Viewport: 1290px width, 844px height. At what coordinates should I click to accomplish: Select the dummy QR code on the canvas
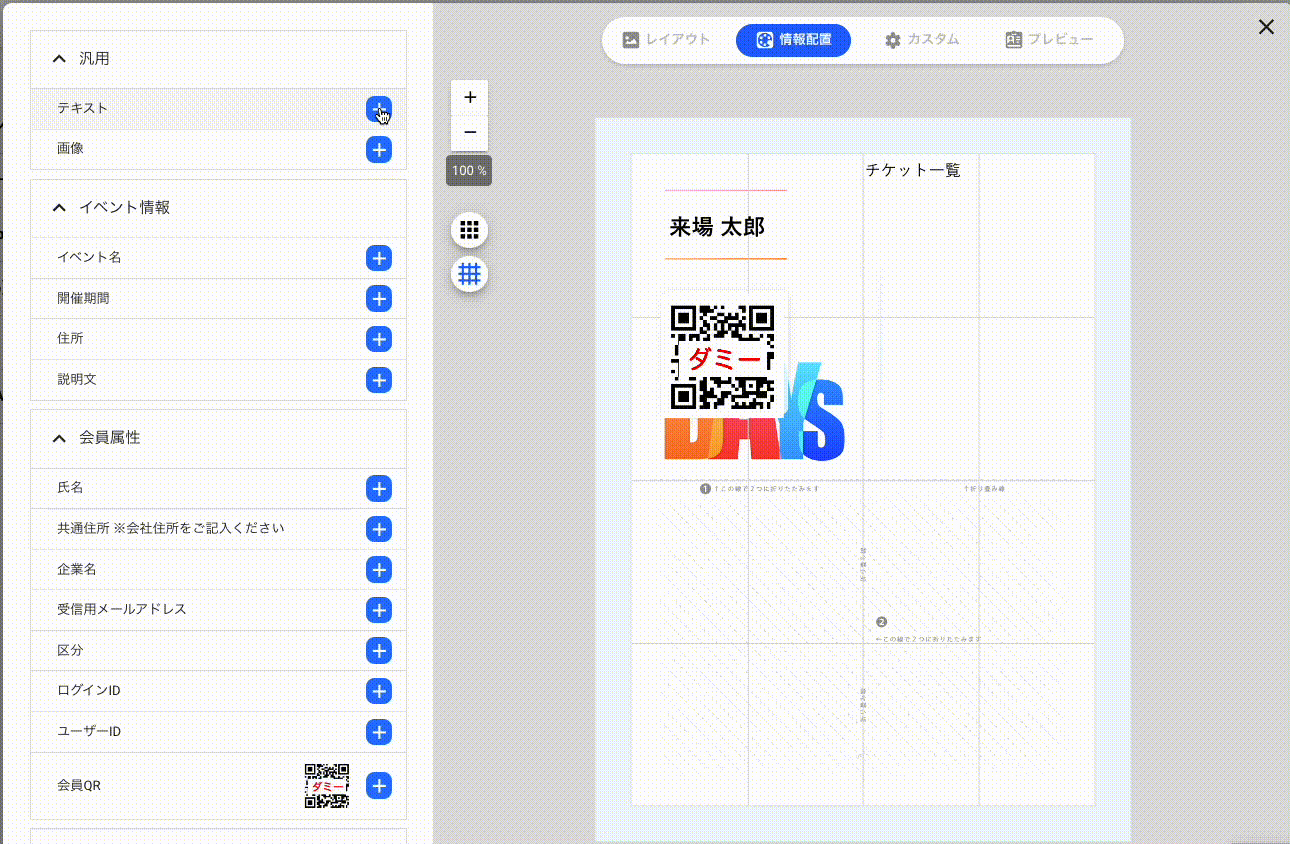(x=723, y=357)
